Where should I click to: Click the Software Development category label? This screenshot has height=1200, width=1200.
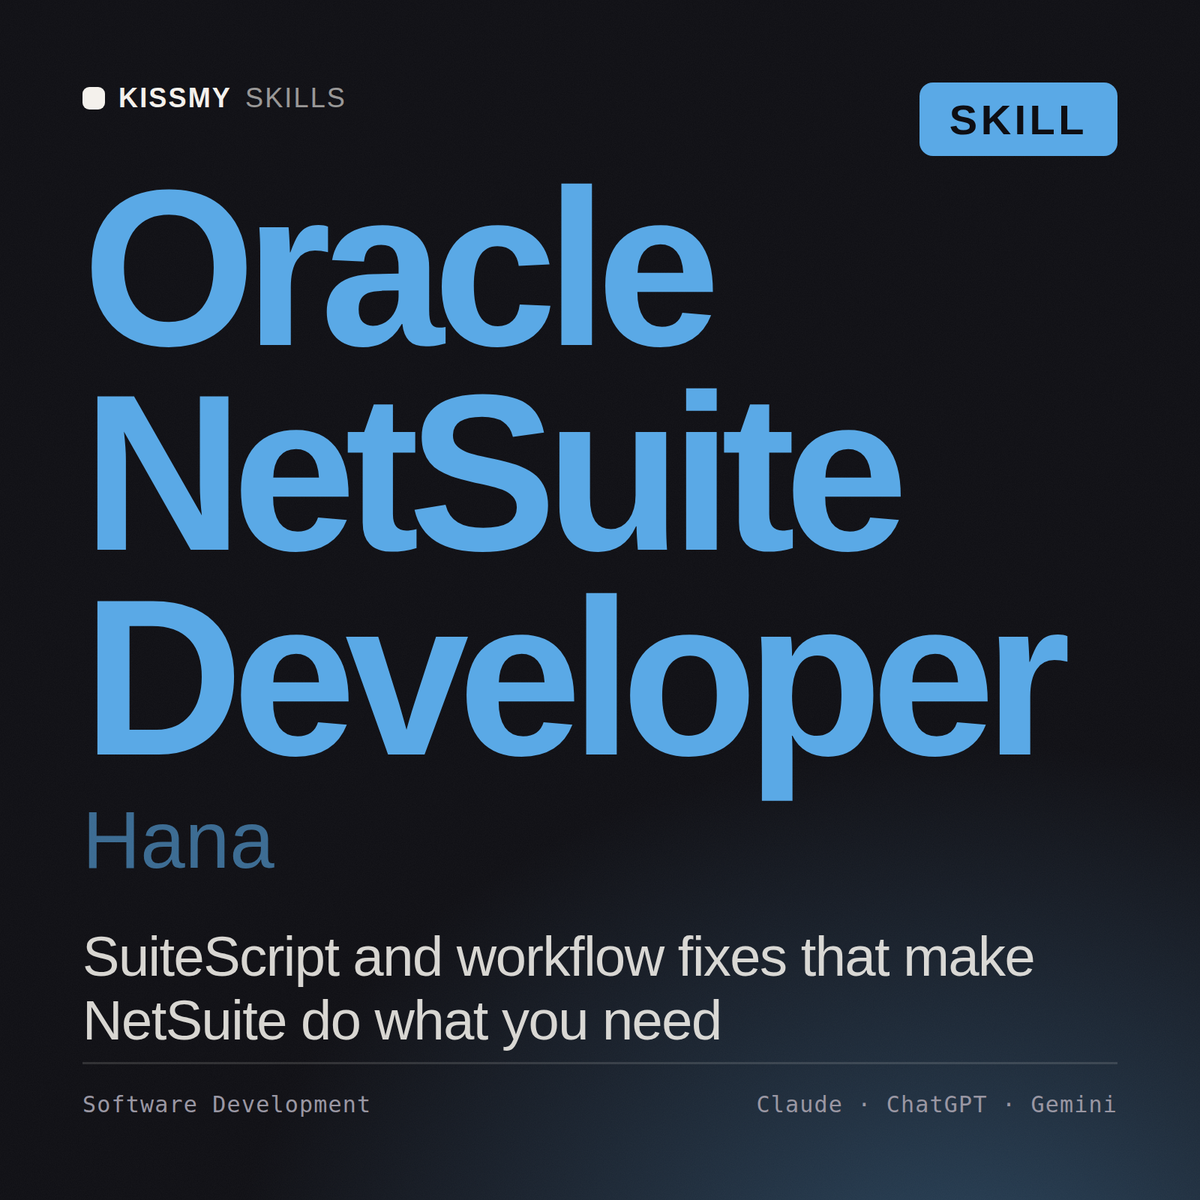tap(227, 1105)
